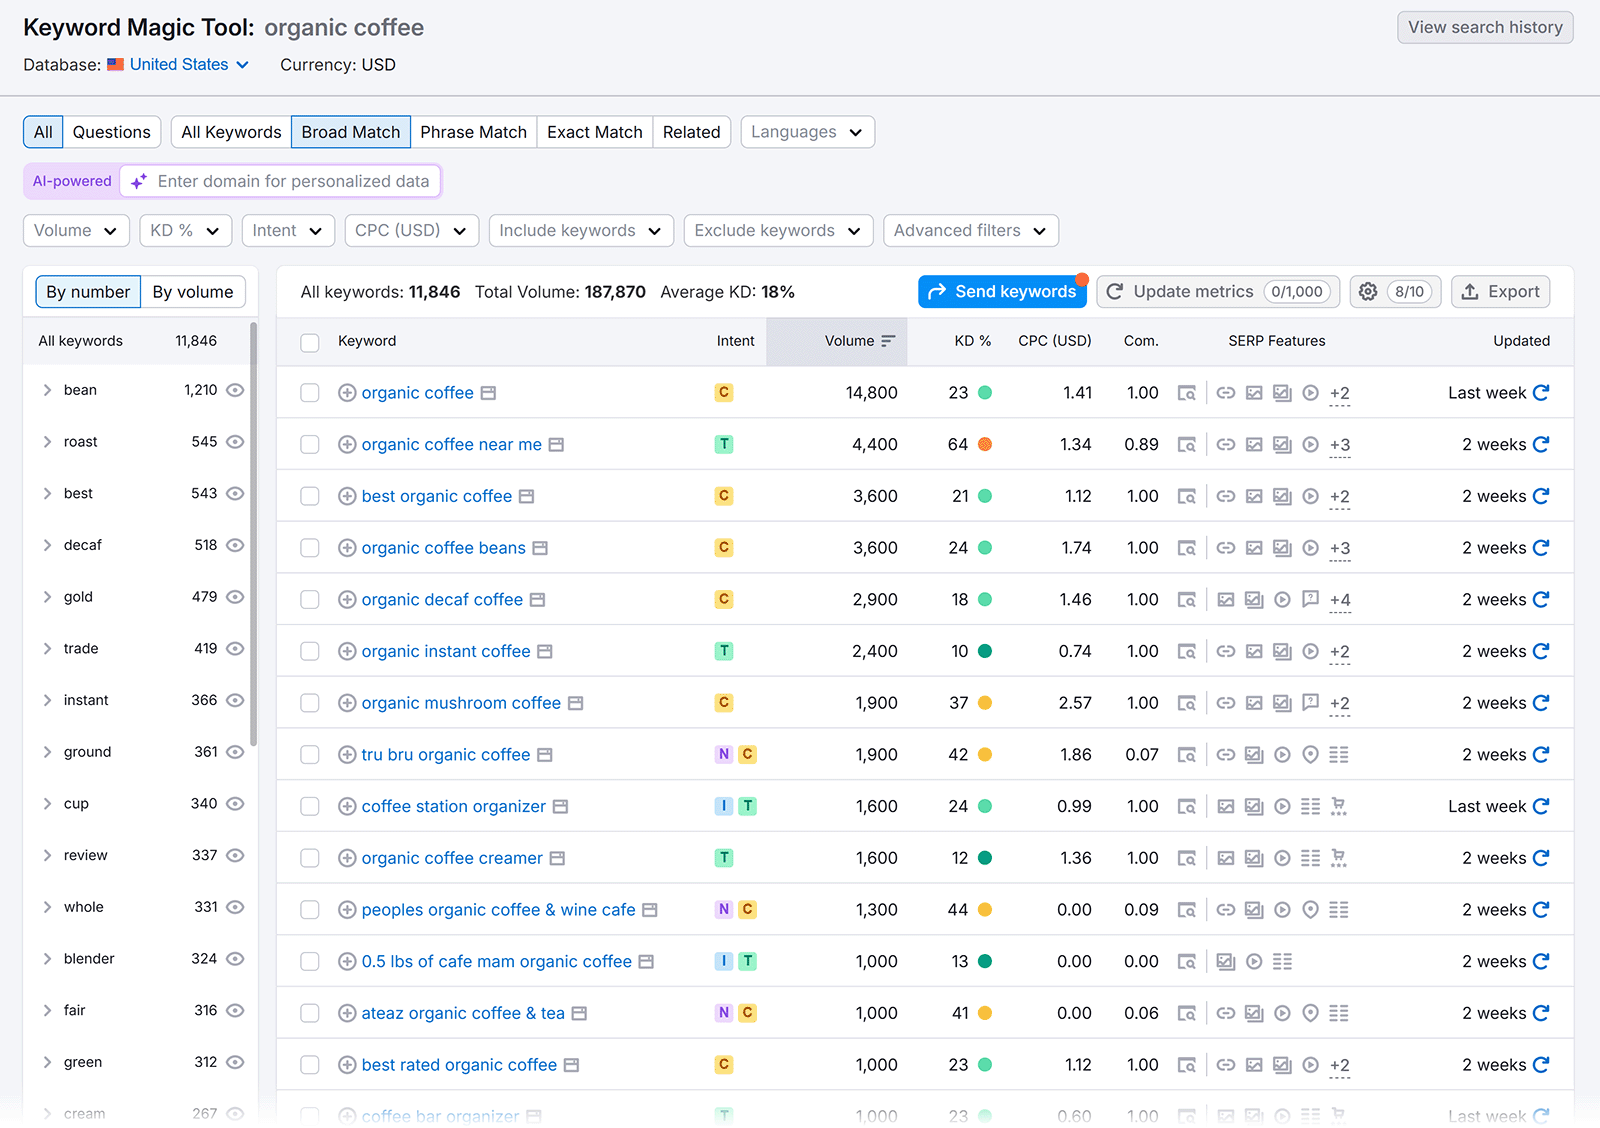1600x1128 pixels.
Task: Open the Languages dropdown
Action: click(x=806, y=131)
